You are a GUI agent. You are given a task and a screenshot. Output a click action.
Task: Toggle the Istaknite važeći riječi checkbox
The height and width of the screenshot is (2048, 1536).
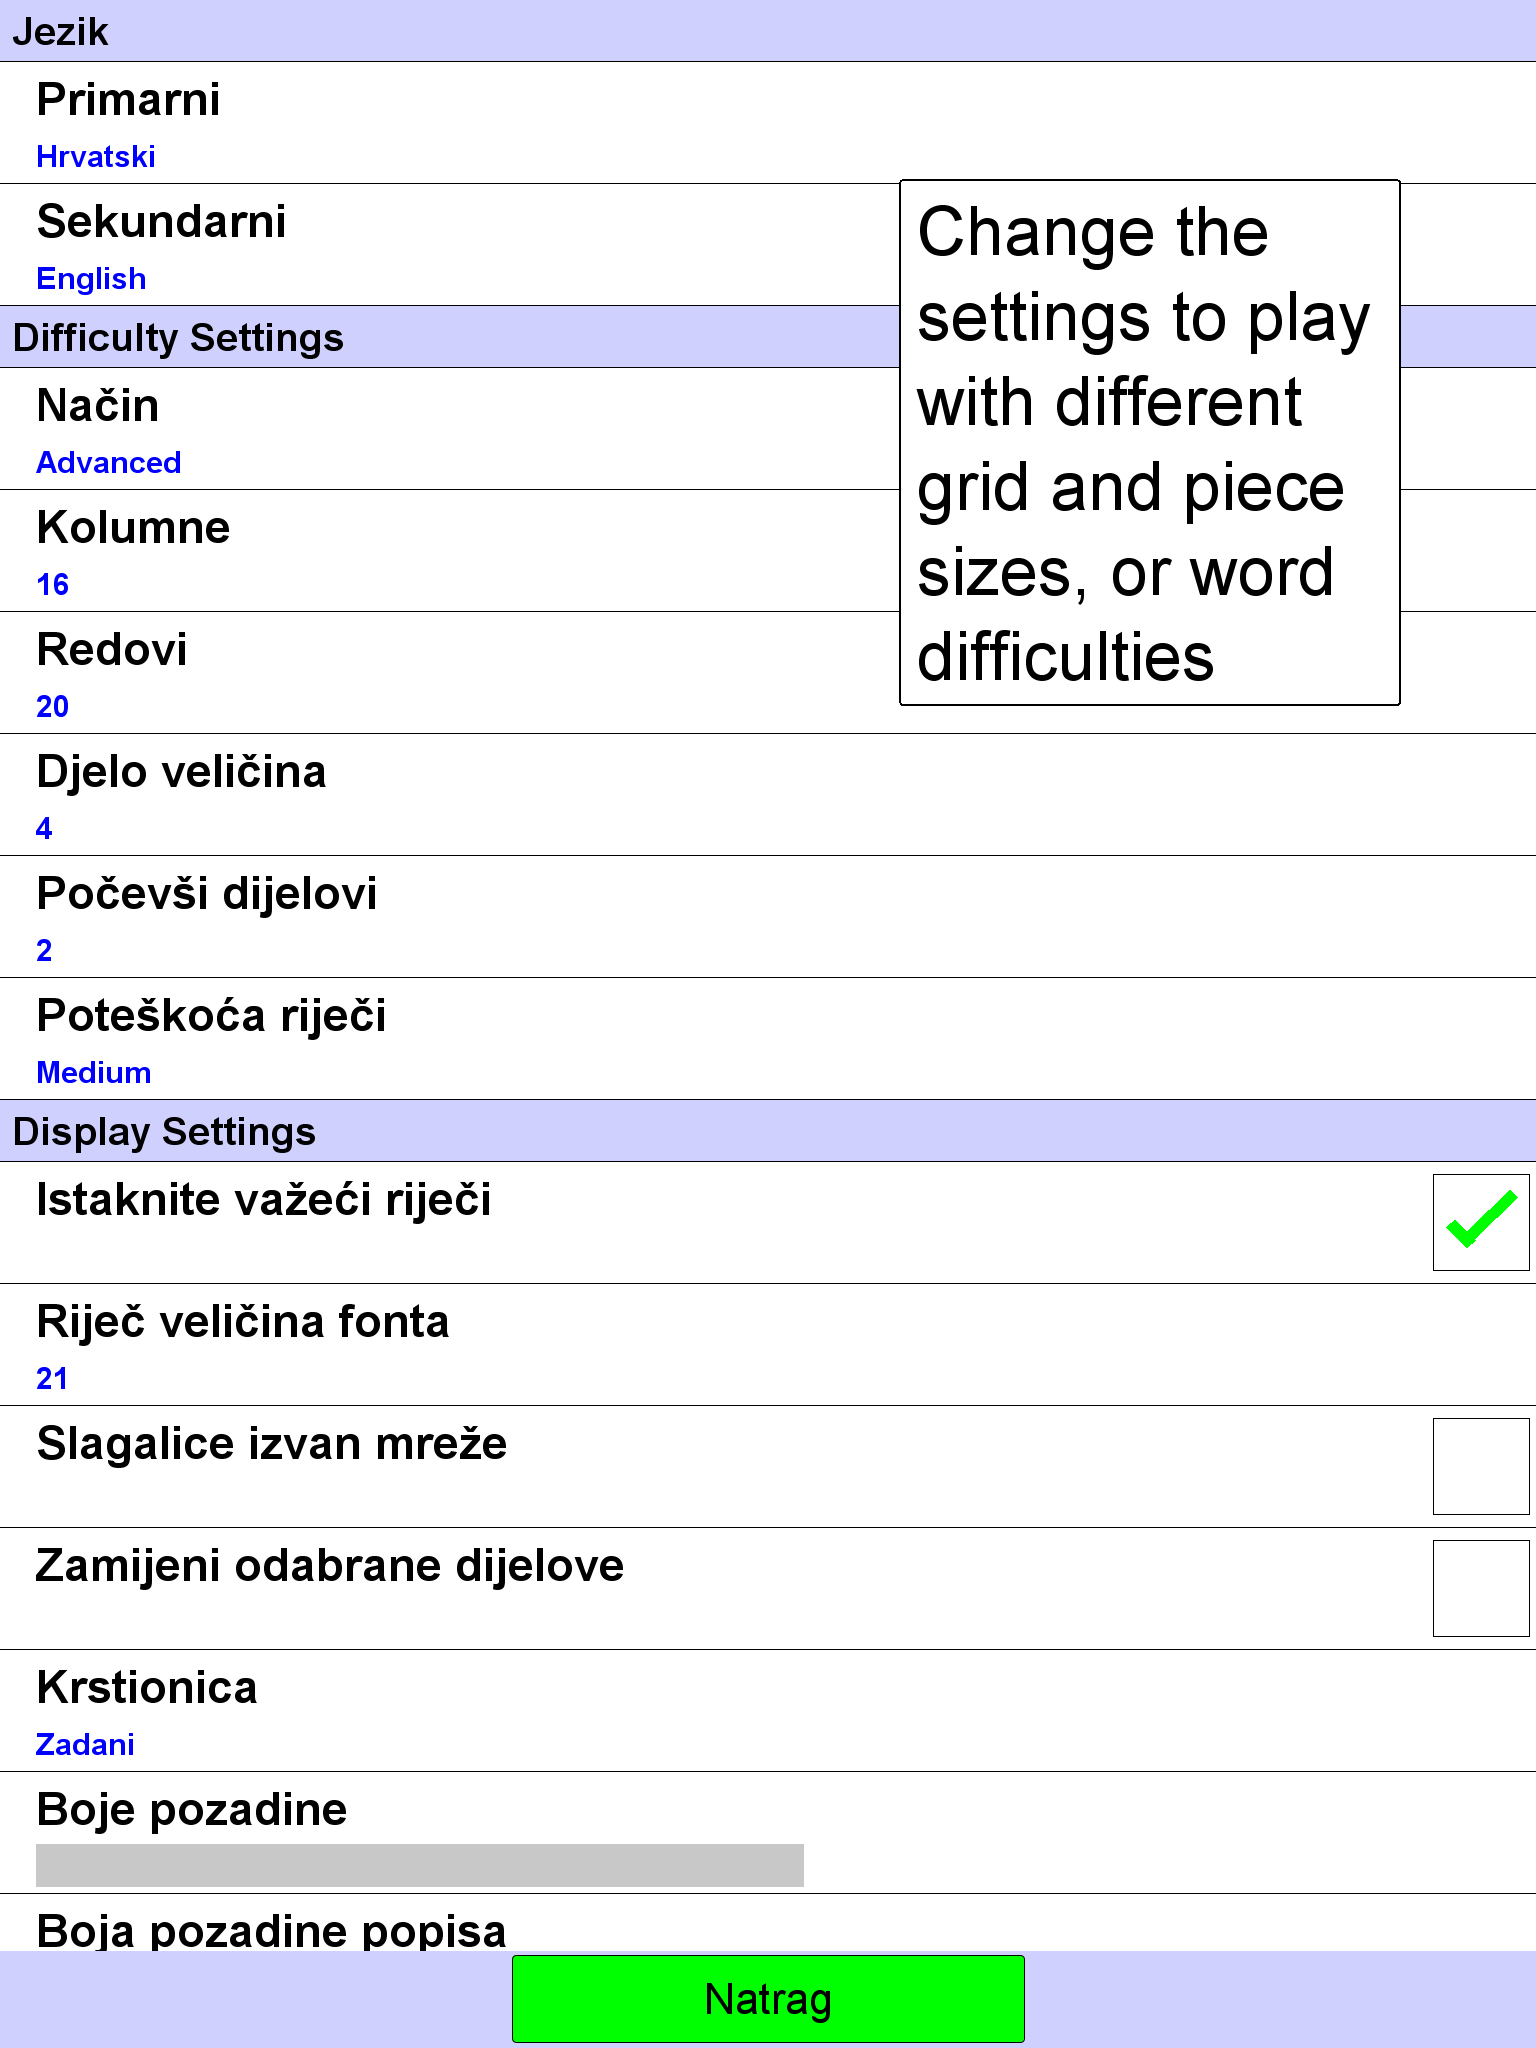(1481, 1222)
